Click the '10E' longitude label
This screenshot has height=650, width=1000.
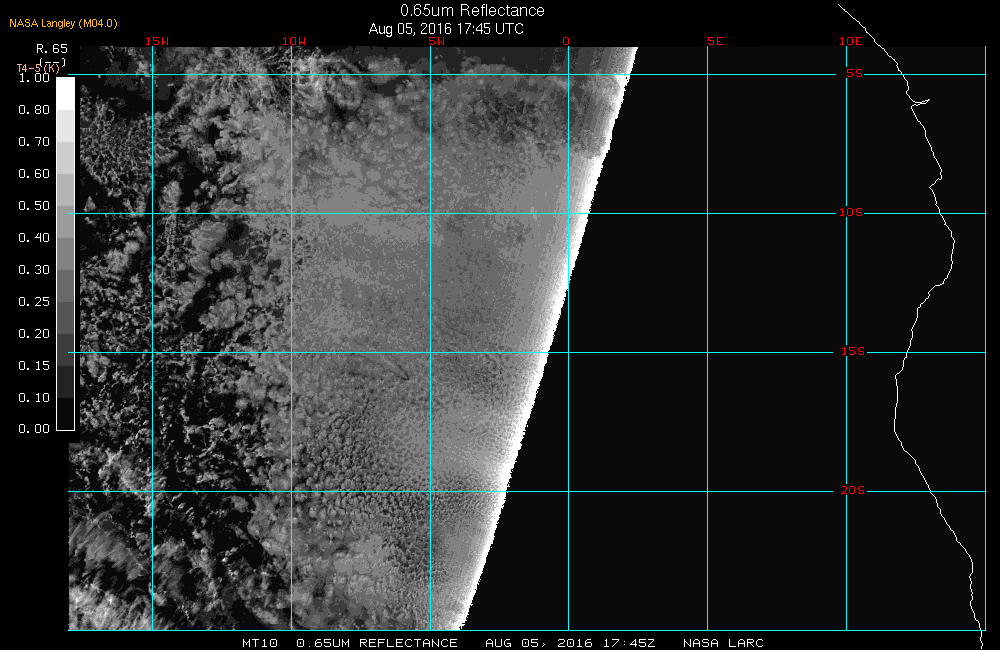pos(850,41)
